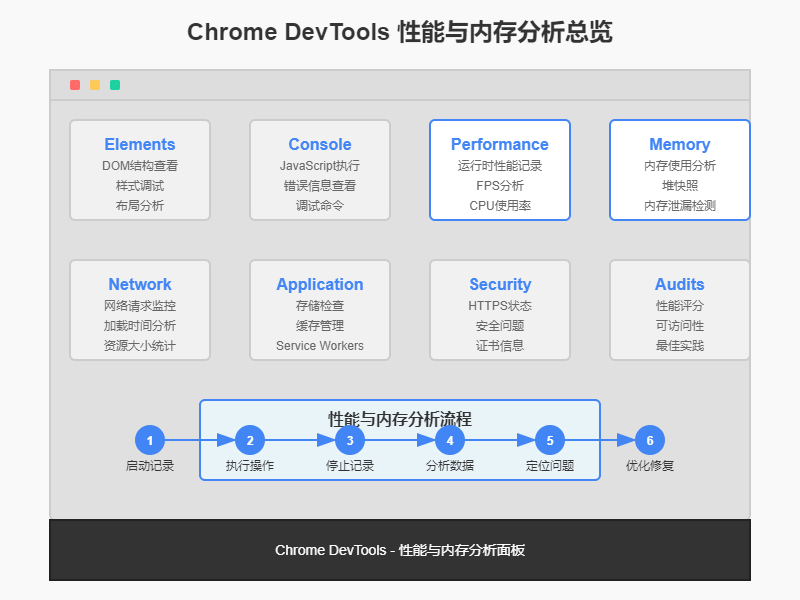Click the 分析数据 step label
The width and height of the screenshot is (800, 600).
[450, 465]
